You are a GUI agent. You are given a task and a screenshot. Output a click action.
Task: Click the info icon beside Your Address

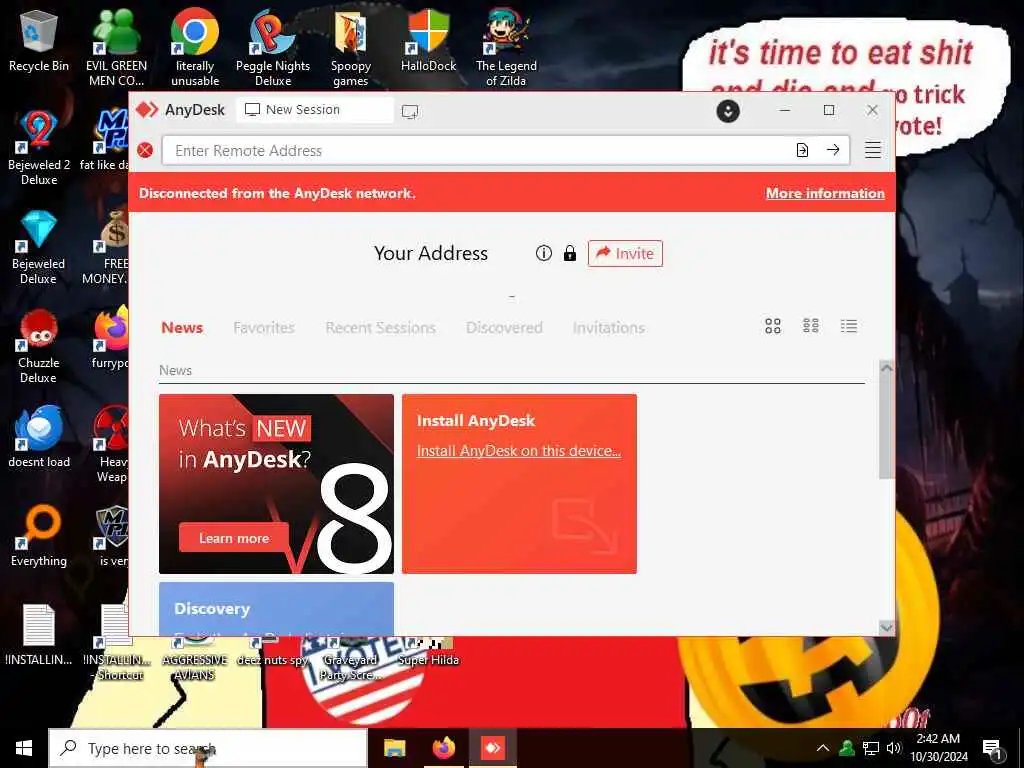coord(543,253)
